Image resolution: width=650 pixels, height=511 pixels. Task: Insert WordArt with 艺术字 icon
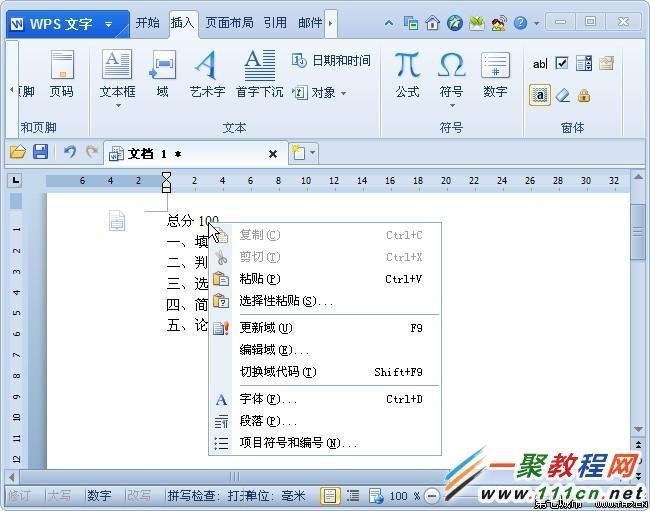point(207,74)
